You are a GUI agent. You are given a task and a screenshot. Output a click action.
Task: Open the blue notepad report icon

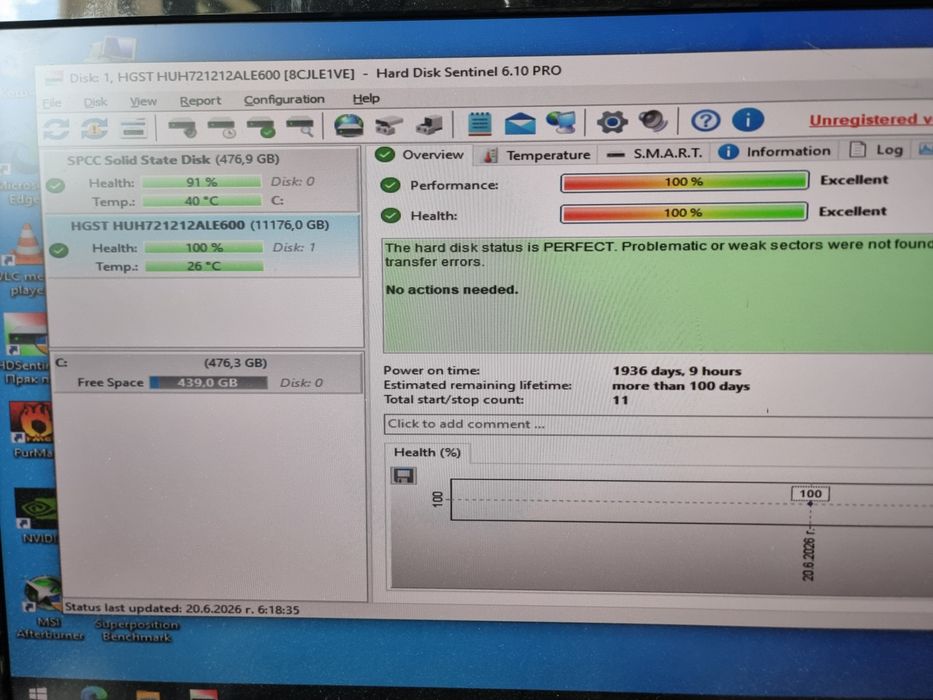click(x=479, y=123)
